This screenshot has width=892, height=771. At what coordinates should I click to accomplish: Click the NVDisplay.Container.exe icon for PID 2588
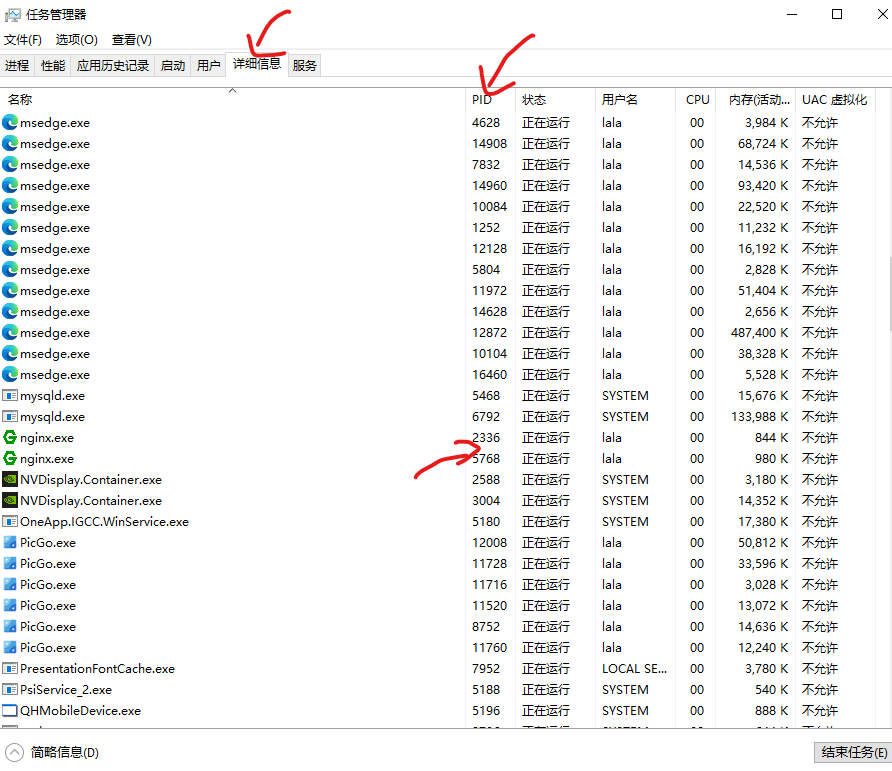tap(10, 480)
